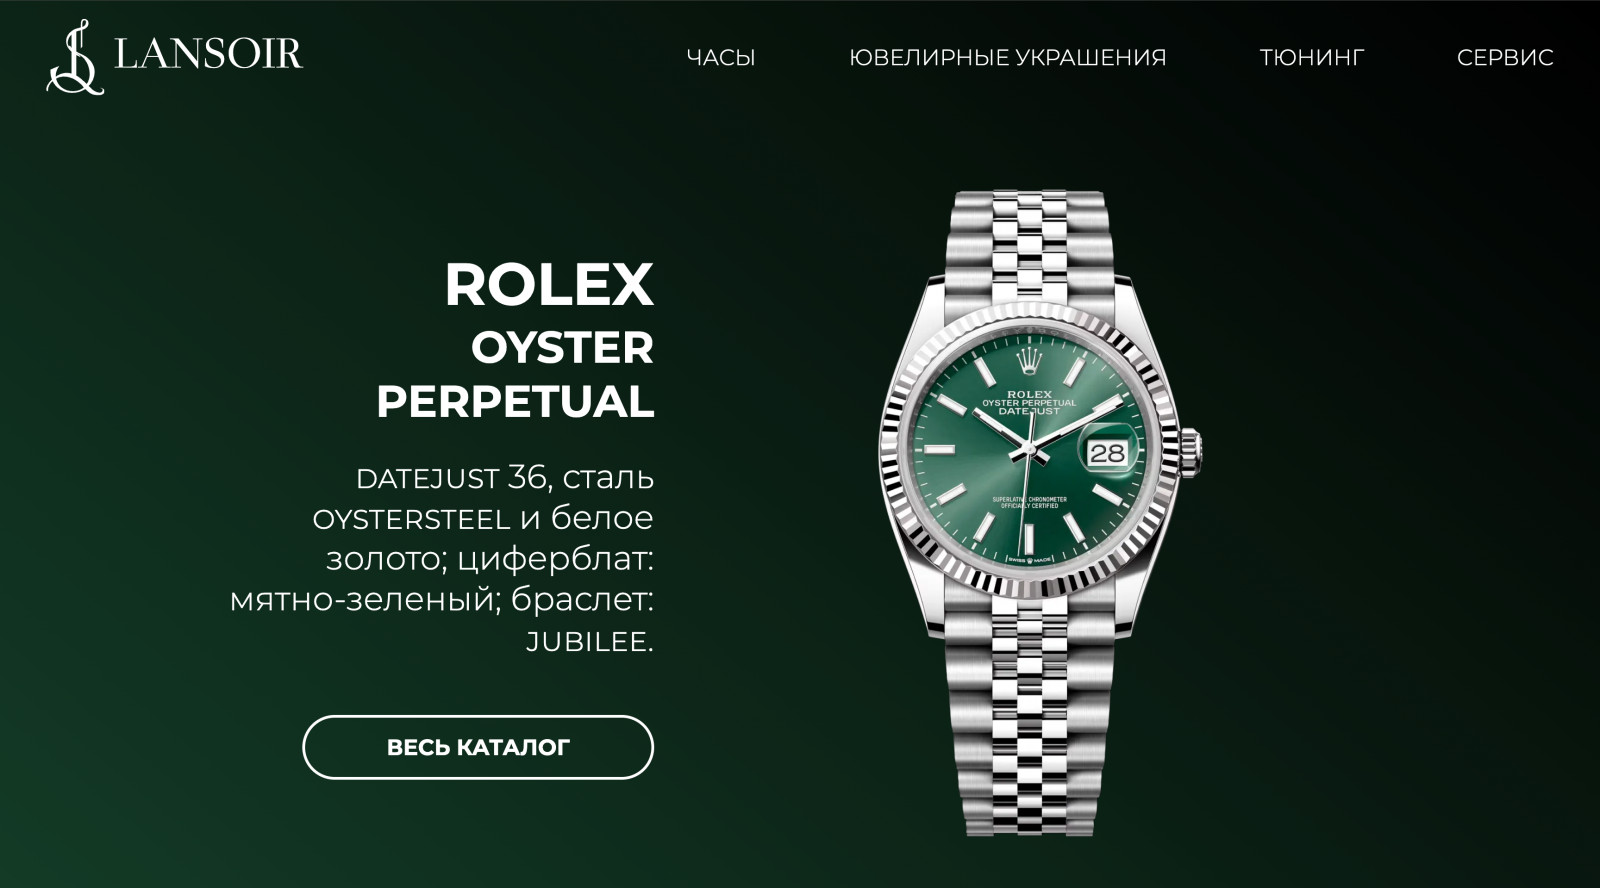Open the ЧАСЫ menu item
Image resolution: width=1600 pixels, height=888 pixels.
click(x=721, y=58)
